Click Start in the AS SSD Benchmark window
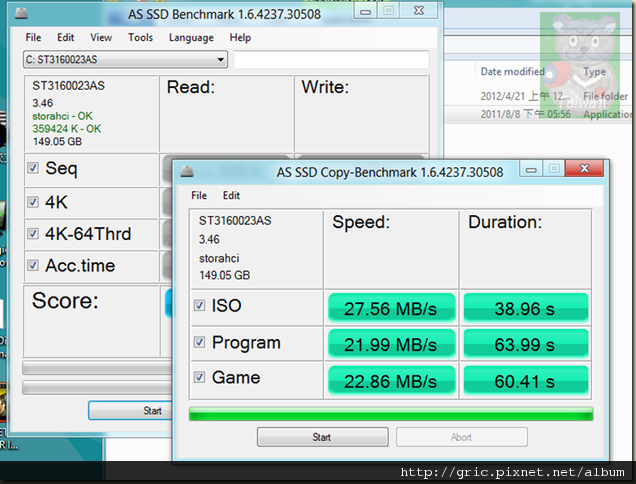This screenshot has height=484, width=636. tap(131, 411)
